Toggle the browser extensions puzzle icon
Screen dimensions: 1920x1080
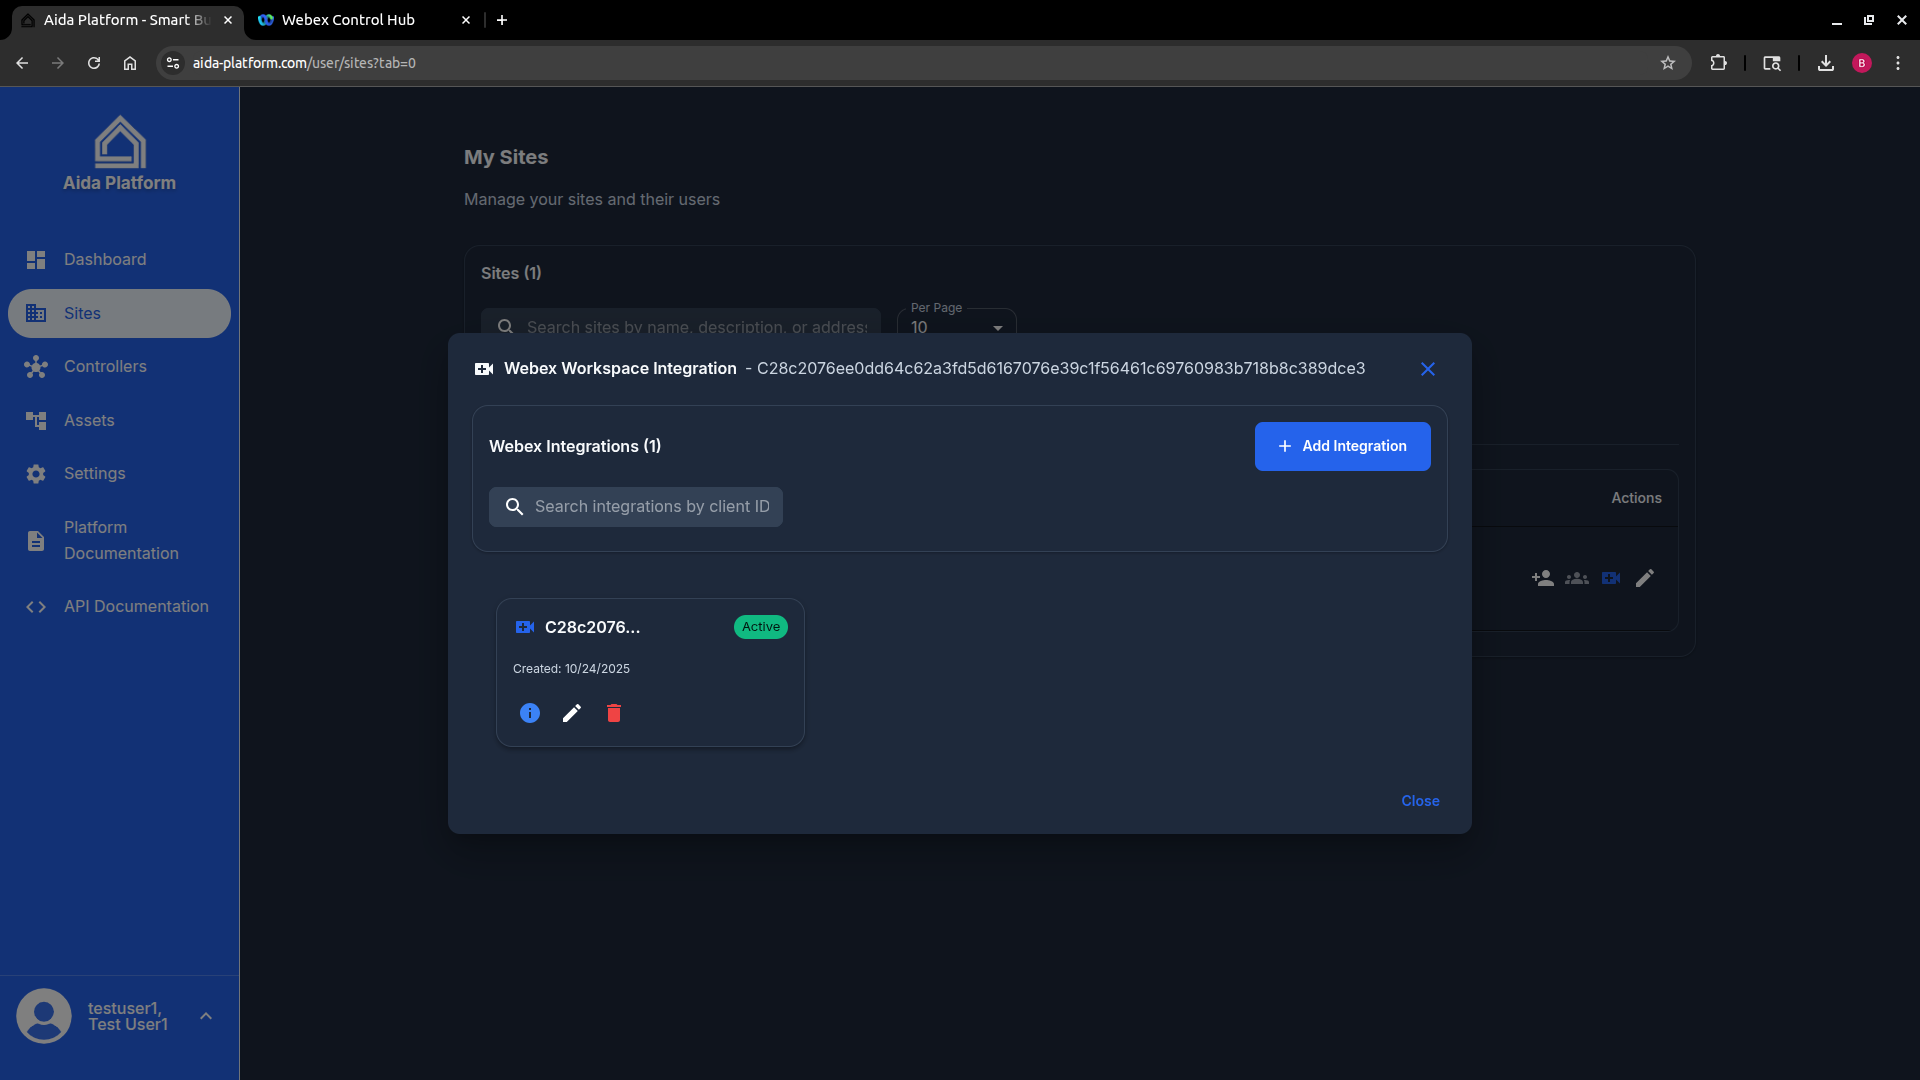1719,62
